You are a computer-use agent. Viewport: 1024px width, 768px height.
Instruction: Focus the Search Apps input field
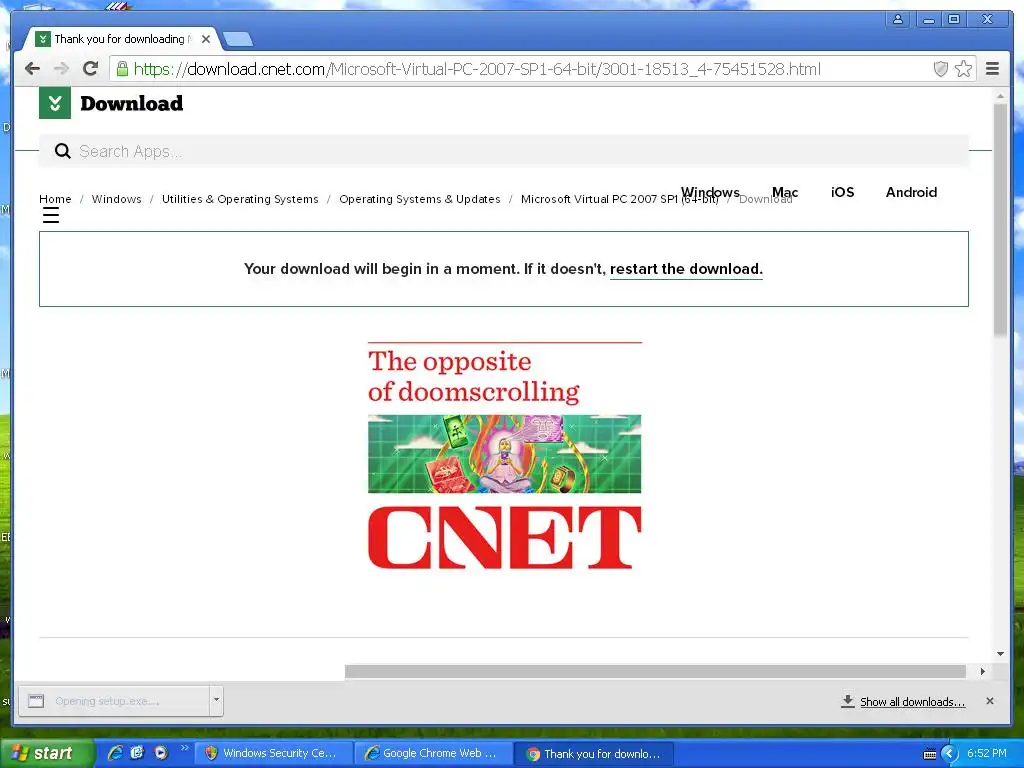(503, 152)
